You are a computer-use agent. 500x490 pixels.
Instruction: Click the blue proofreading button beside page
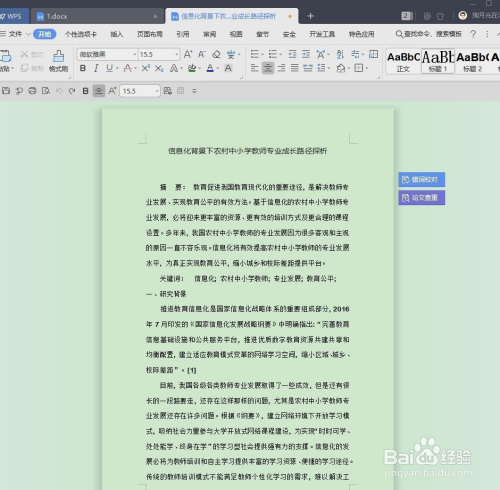(x=421, y=180)
